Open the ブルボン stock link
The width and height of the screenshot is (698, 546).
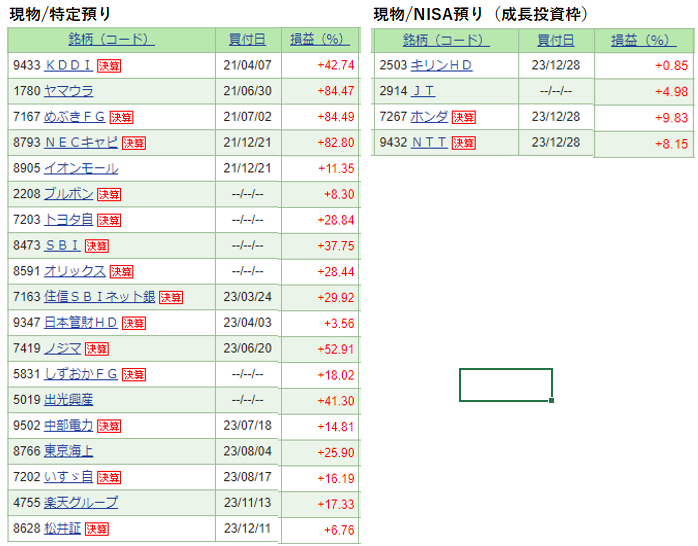click(69, 194)
